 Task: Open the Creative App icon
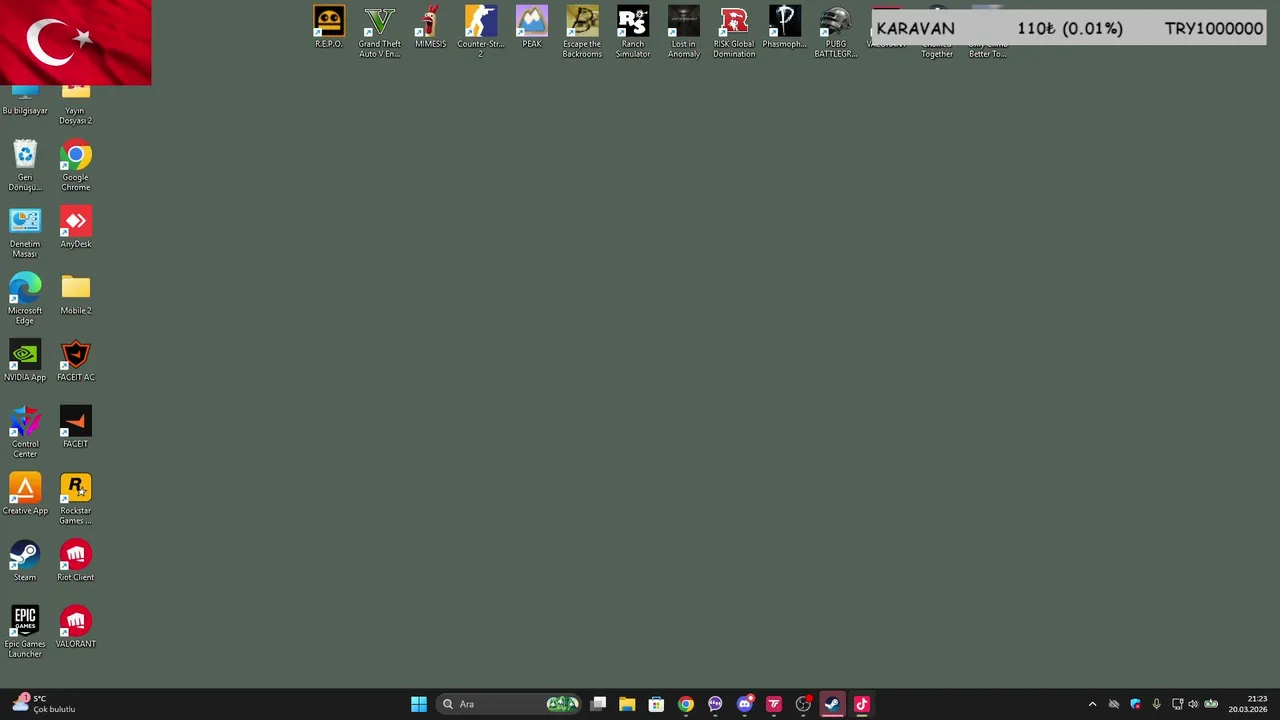25,495
